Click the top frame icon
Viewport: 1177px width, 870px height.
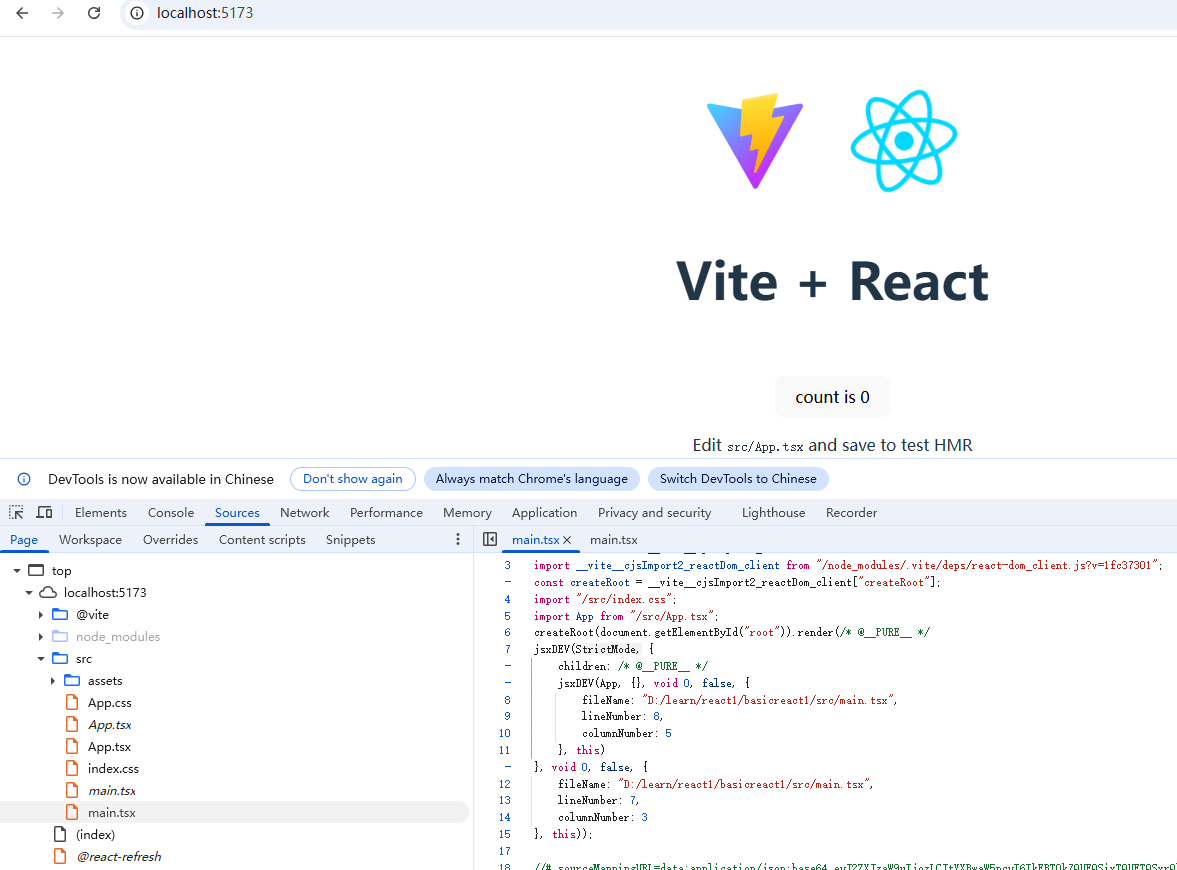pyautogui.click(x=36, y=570)
